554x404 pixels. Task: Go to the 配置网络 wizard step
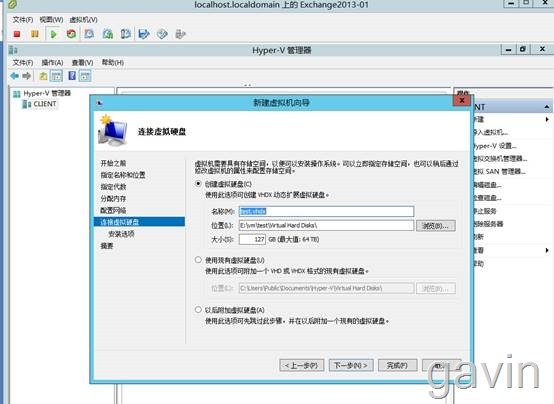click(x=113, y=210)
